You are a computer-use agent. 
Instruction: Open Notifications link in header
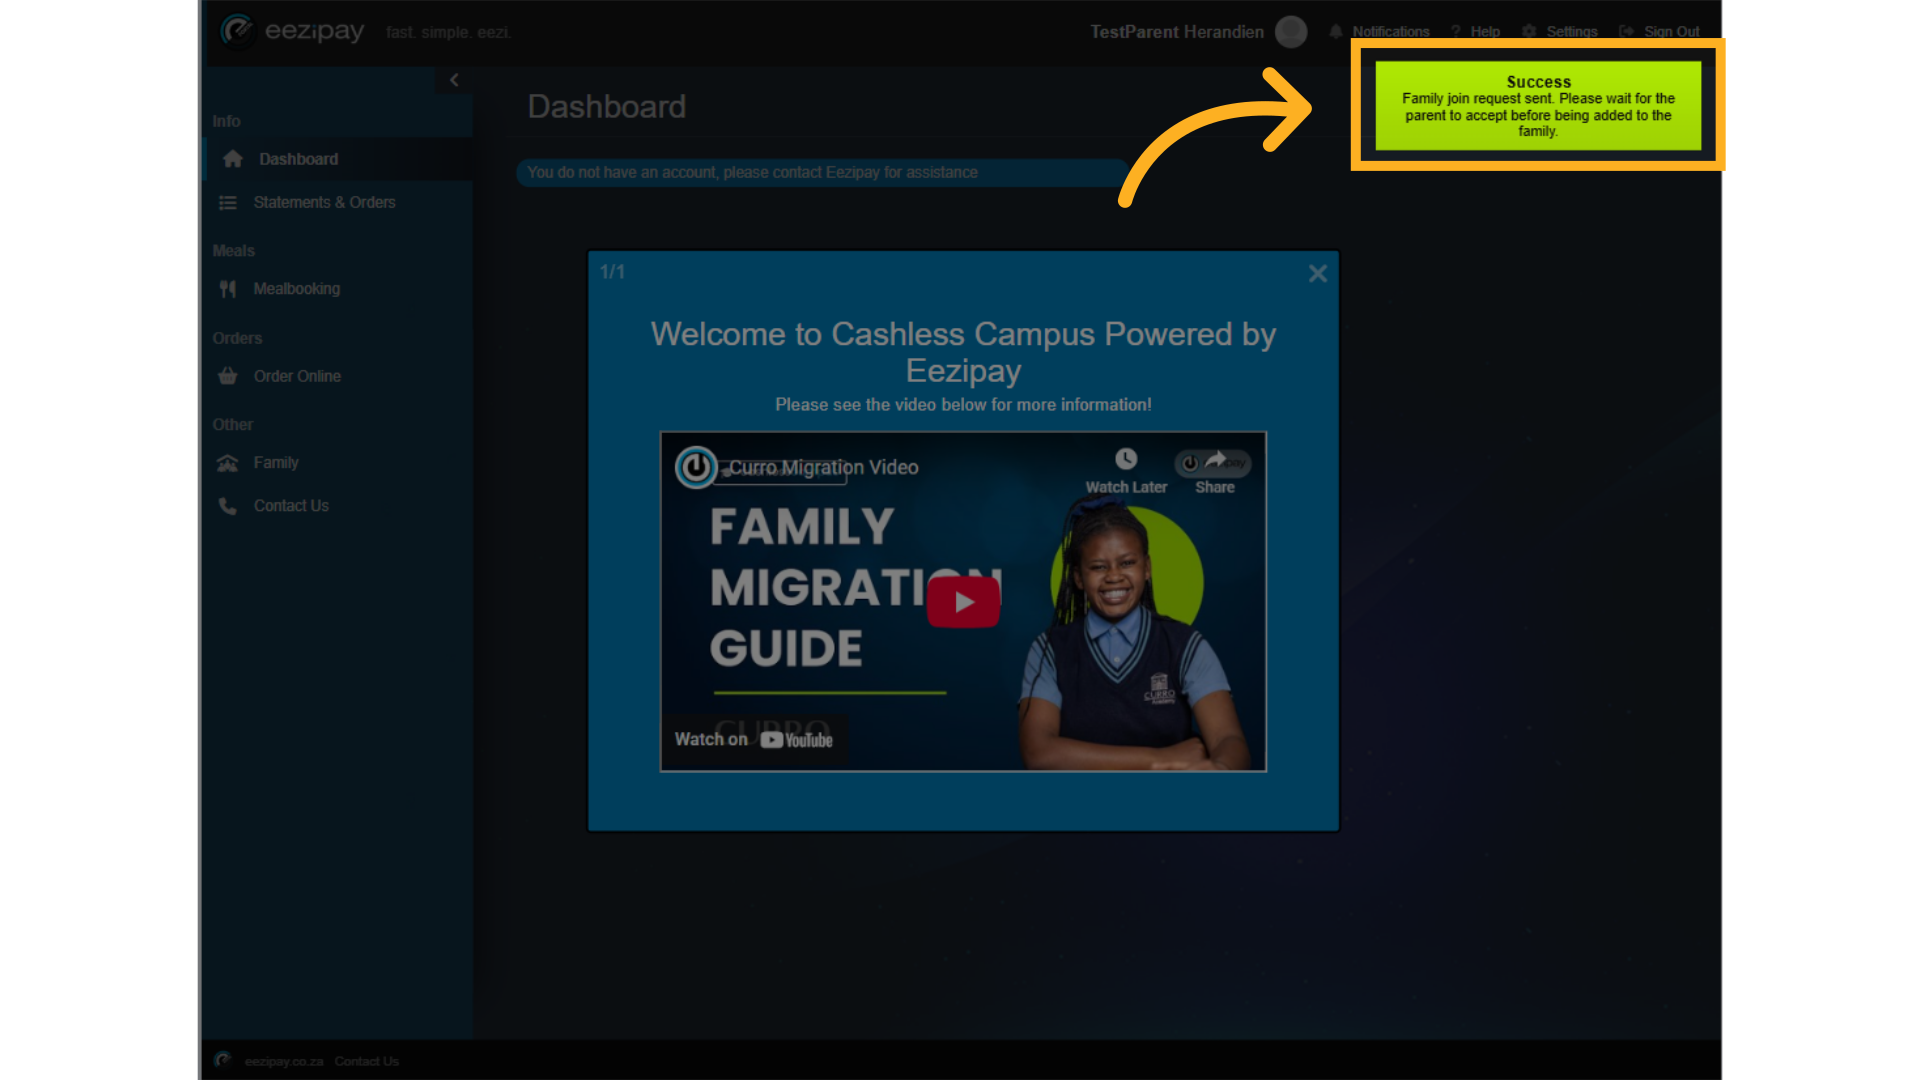[x=1391, y=32]
